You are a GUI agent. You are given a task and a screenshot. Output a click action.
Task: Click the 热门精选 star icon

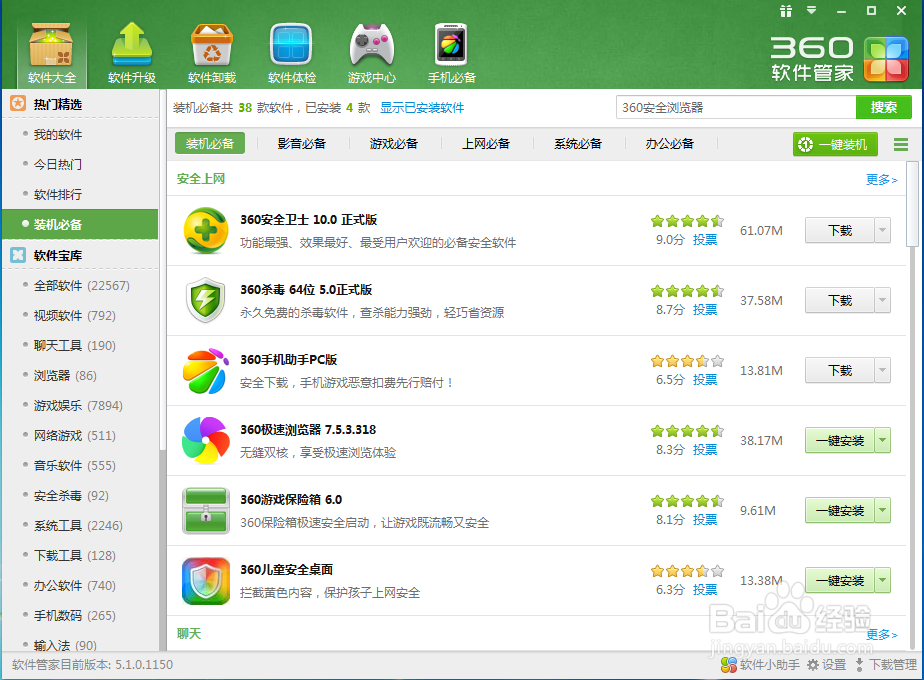pos(18,104)
